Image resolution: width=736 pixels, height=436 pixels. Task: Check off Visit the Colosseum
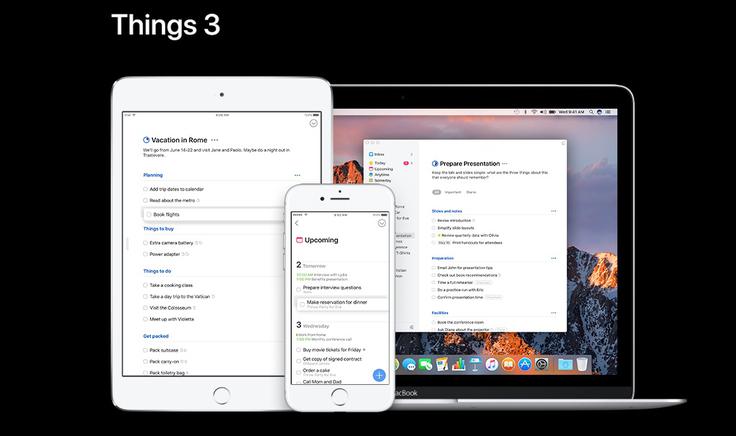click(x=145, y=308)
